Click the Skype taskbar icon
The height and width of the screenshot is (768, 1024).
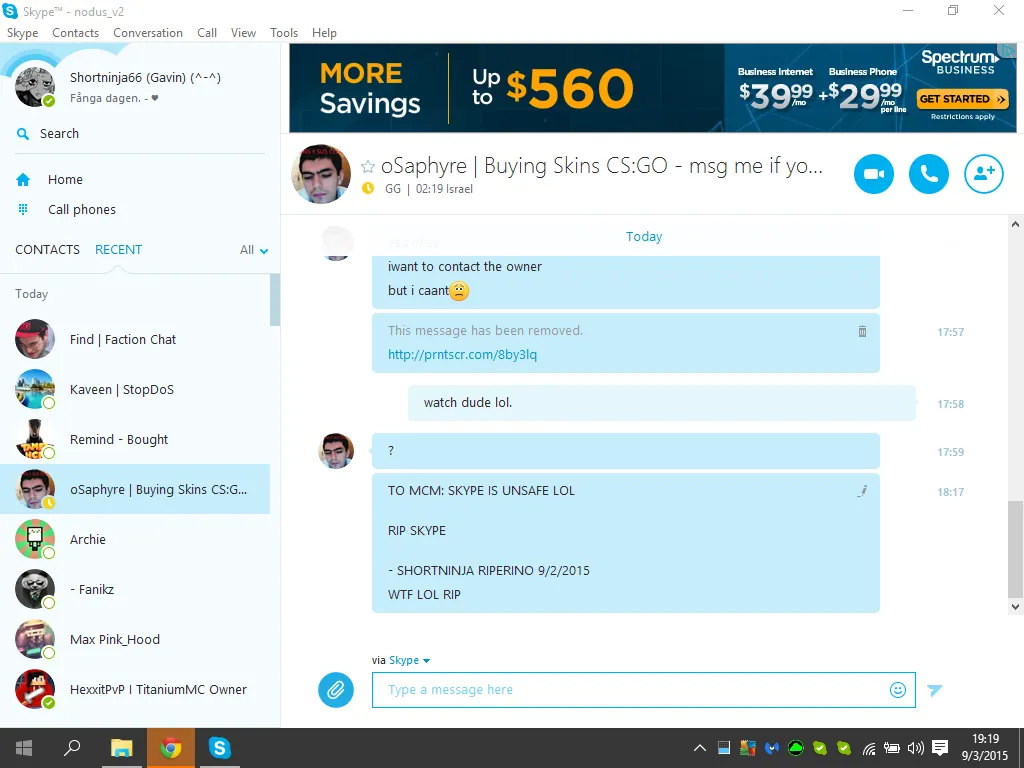pyautogui.click(x=219, y=748)
